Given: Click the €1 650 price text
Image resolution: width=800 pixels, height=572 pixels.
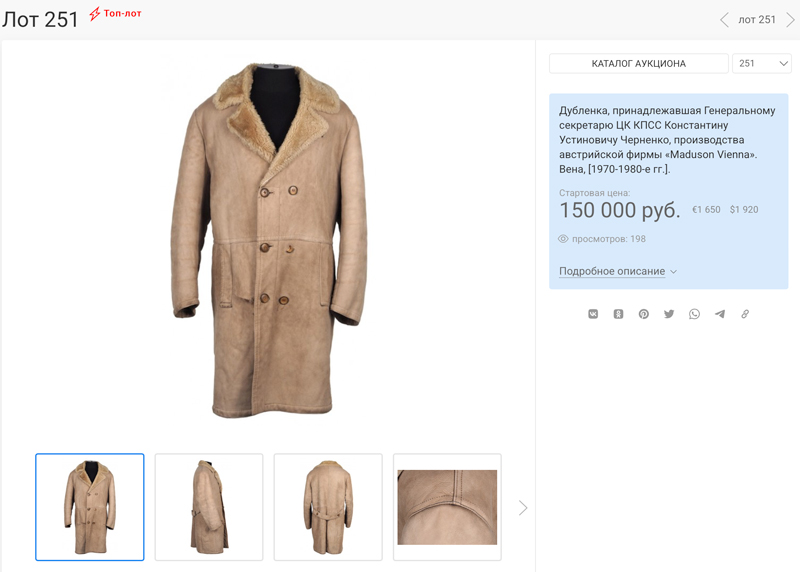Looking at the screenshot, I should click(x=706, y=210).
